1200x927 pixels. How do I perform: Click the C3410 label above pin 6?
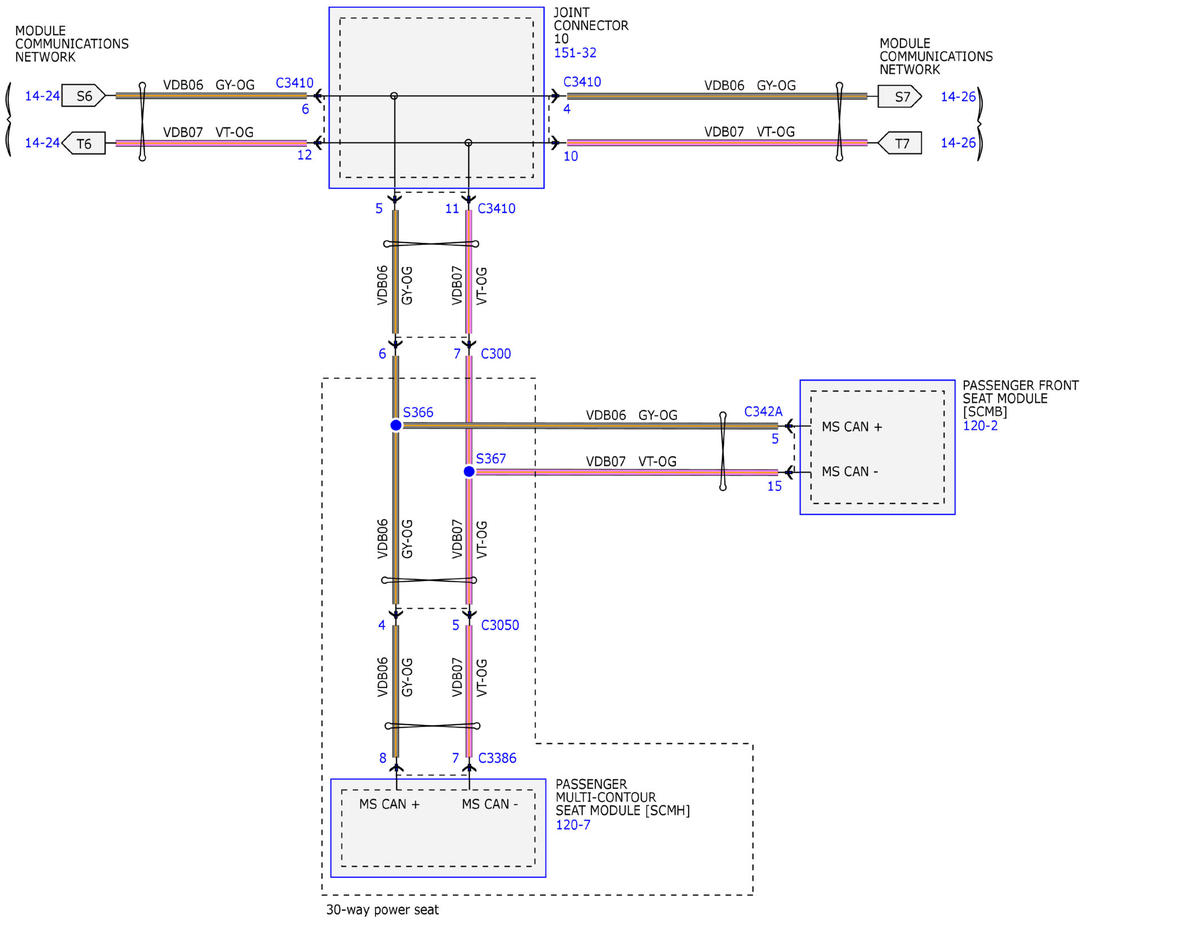295,83
